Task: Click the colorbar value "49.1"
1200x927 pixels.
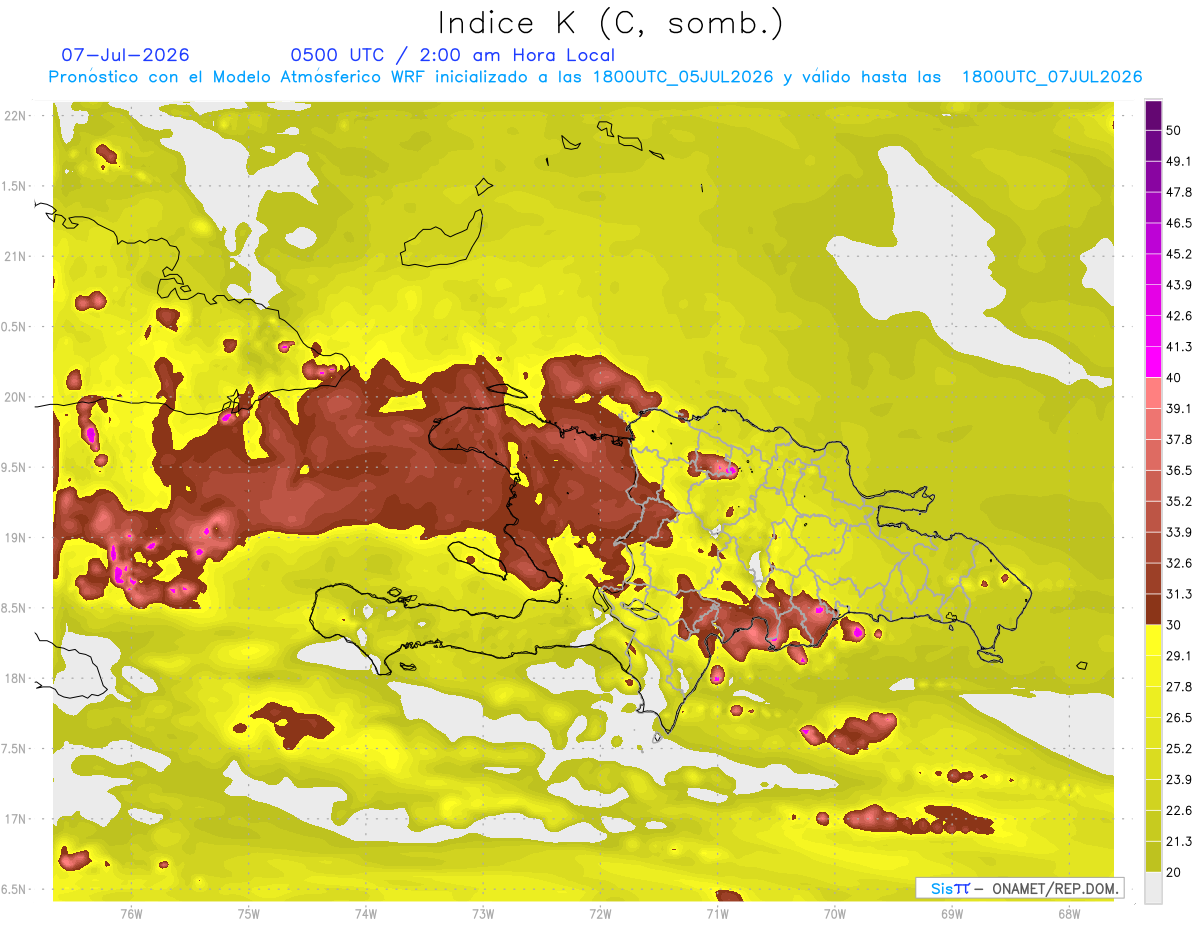Action: pos(1179,161)
